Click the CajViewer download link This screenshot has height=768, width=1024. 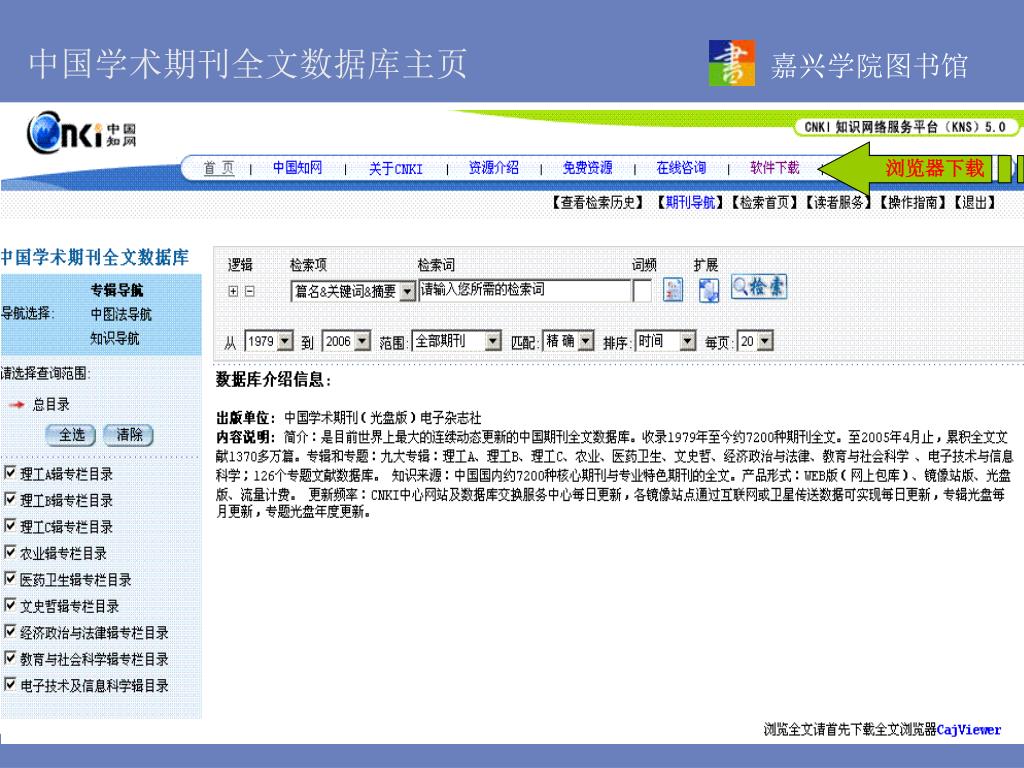coord(968,729)
